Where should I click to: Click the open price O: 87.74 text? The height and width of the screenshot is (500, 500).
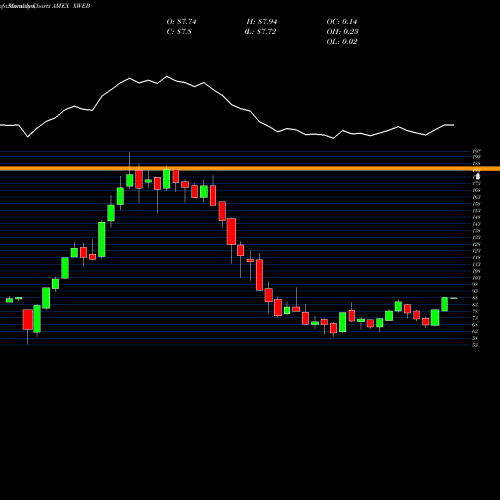(181, 22)
